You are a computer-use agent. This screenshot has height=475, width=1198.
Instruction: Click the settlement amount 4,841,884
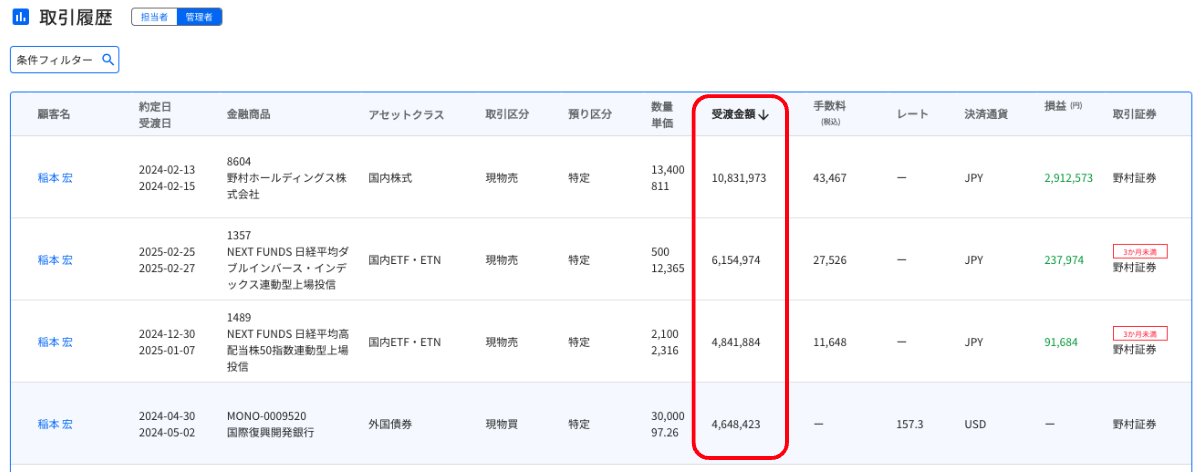[x=735, y=342]
